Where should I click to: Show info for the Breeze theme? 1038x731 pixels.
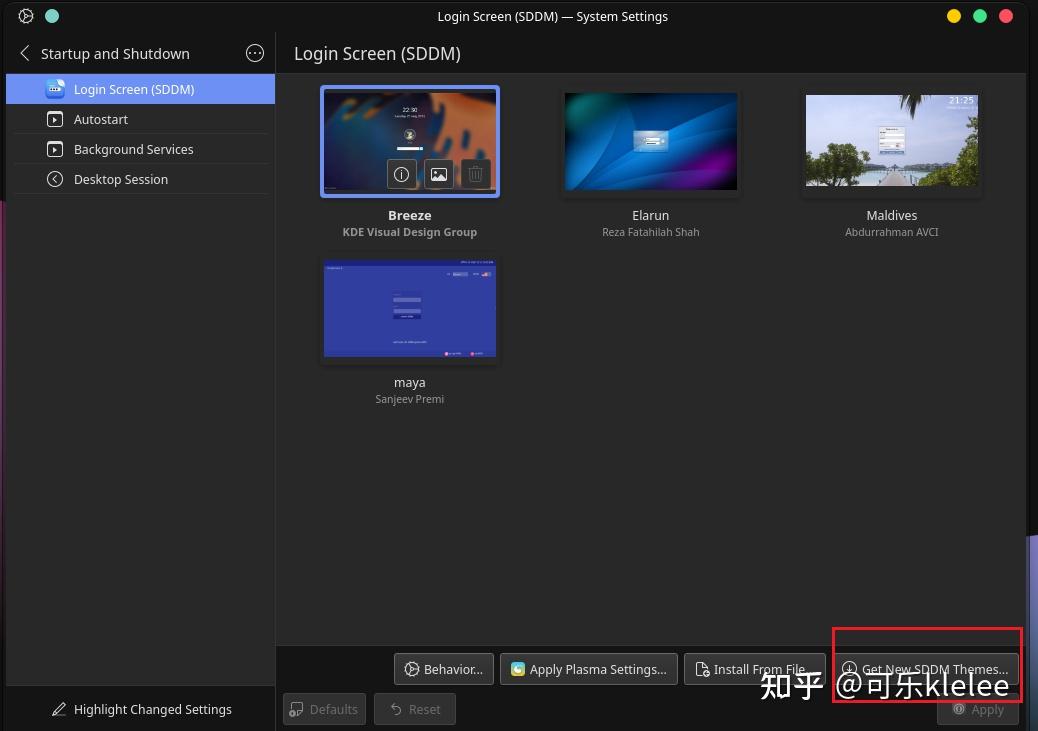(x=402, y=174)
